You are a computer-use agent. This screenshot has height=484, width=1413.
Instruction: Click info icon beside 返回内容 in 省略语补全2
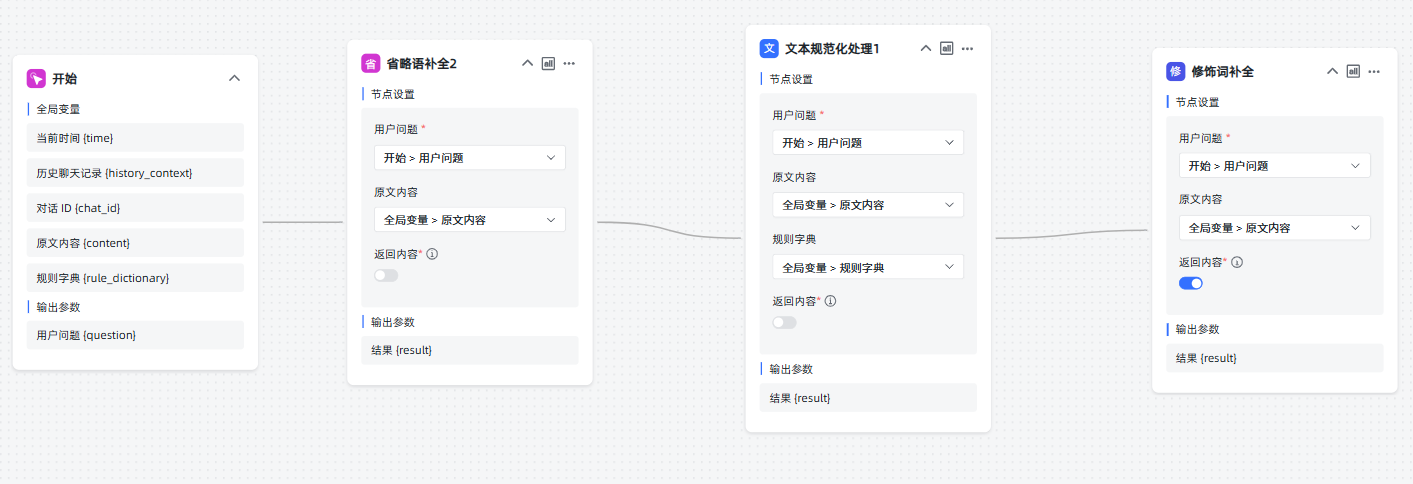[432, 254]
